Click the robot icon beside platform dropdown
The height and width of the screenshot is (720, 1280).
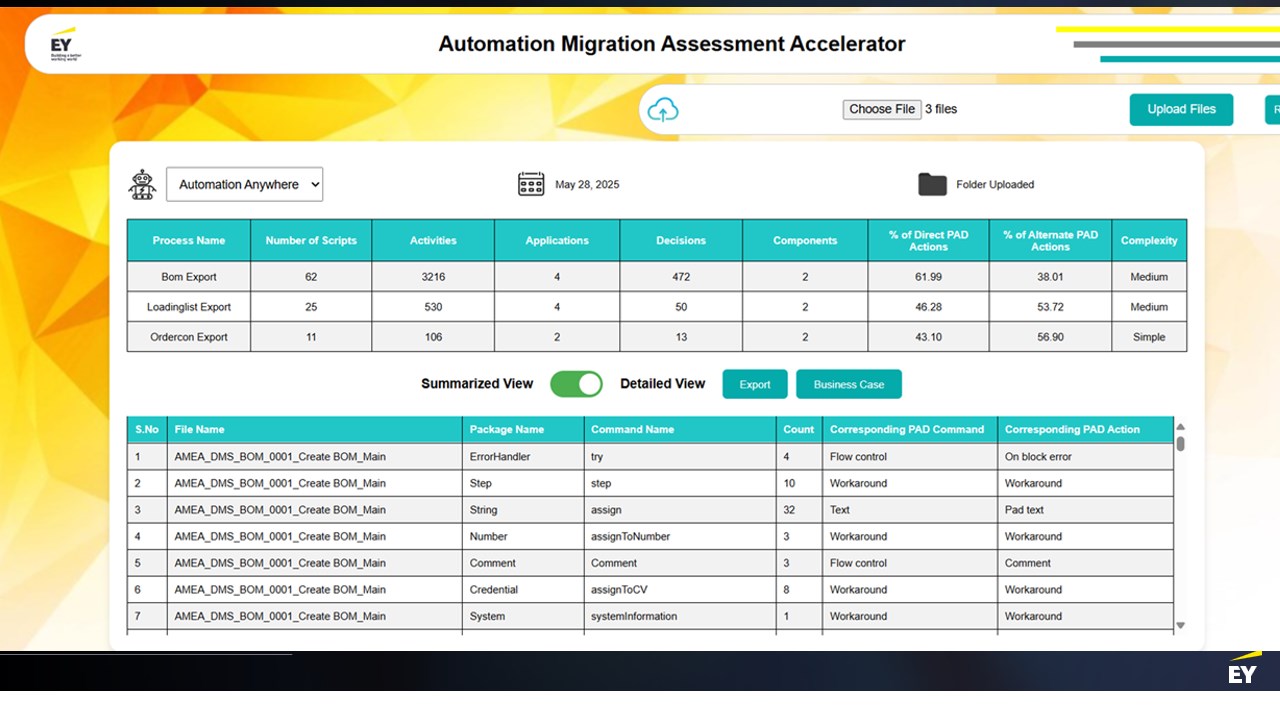tap(142, 184)
